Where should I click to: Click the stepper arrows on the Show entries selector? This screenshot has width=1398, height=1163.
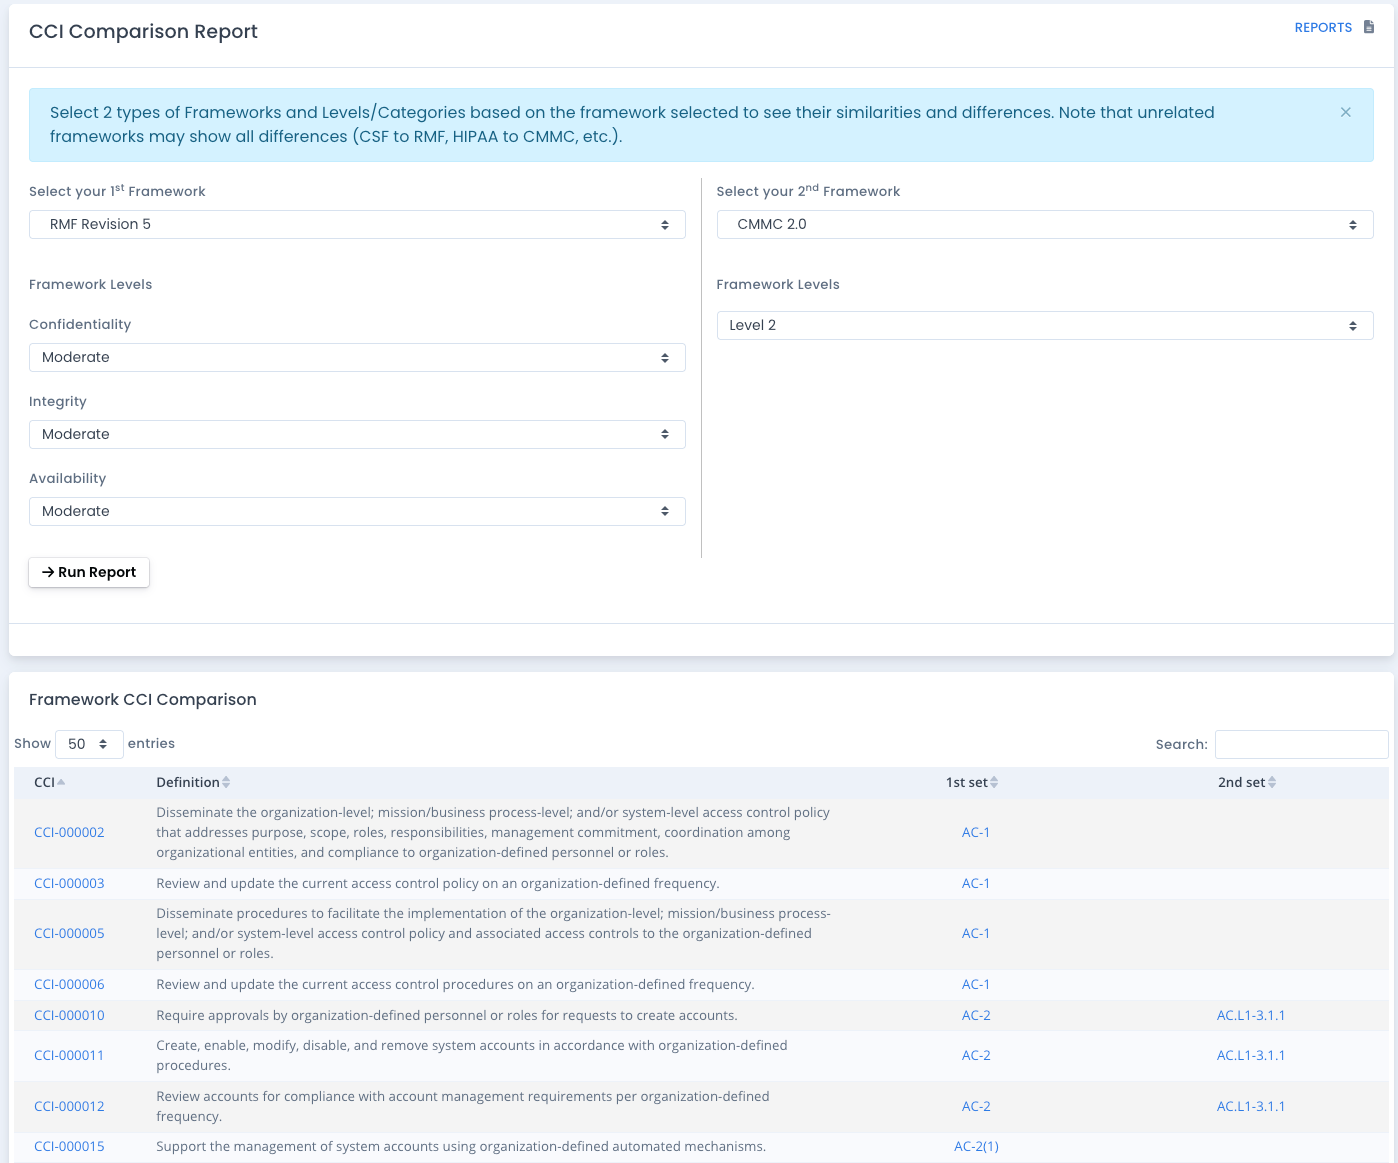point(105,744)
